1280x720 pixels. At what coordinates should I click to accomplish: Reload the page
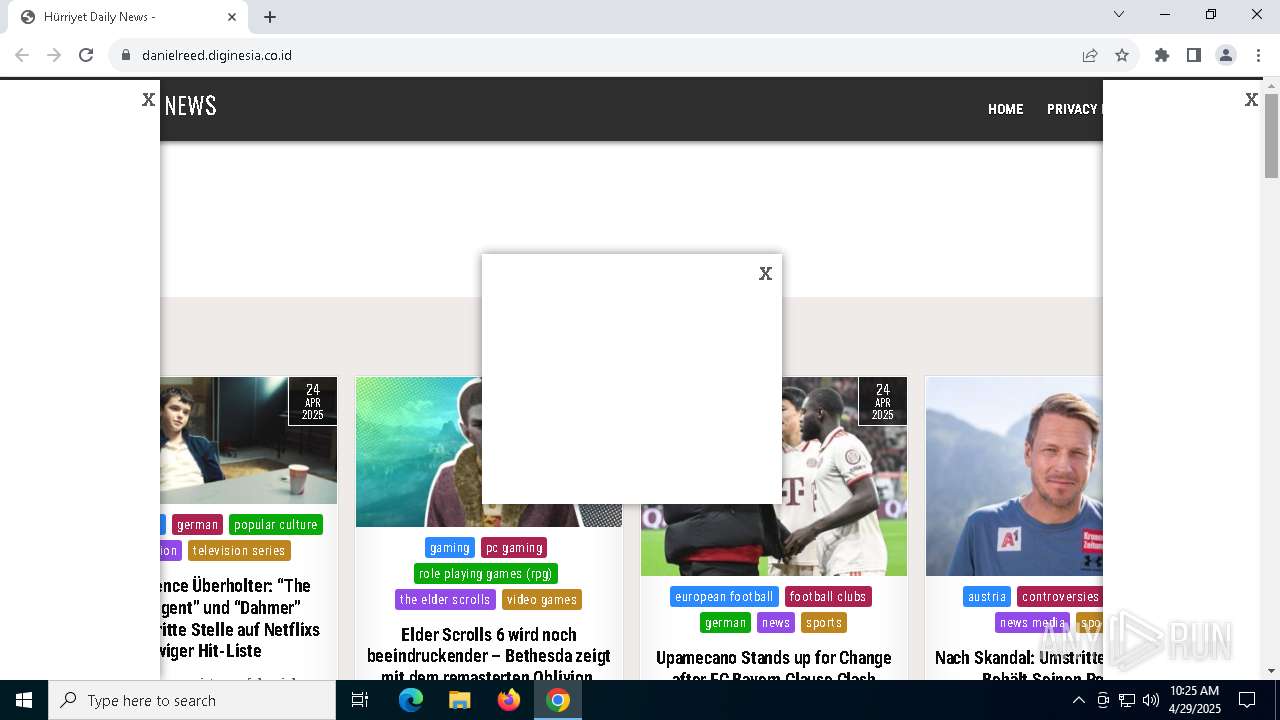tap(86, 55)
